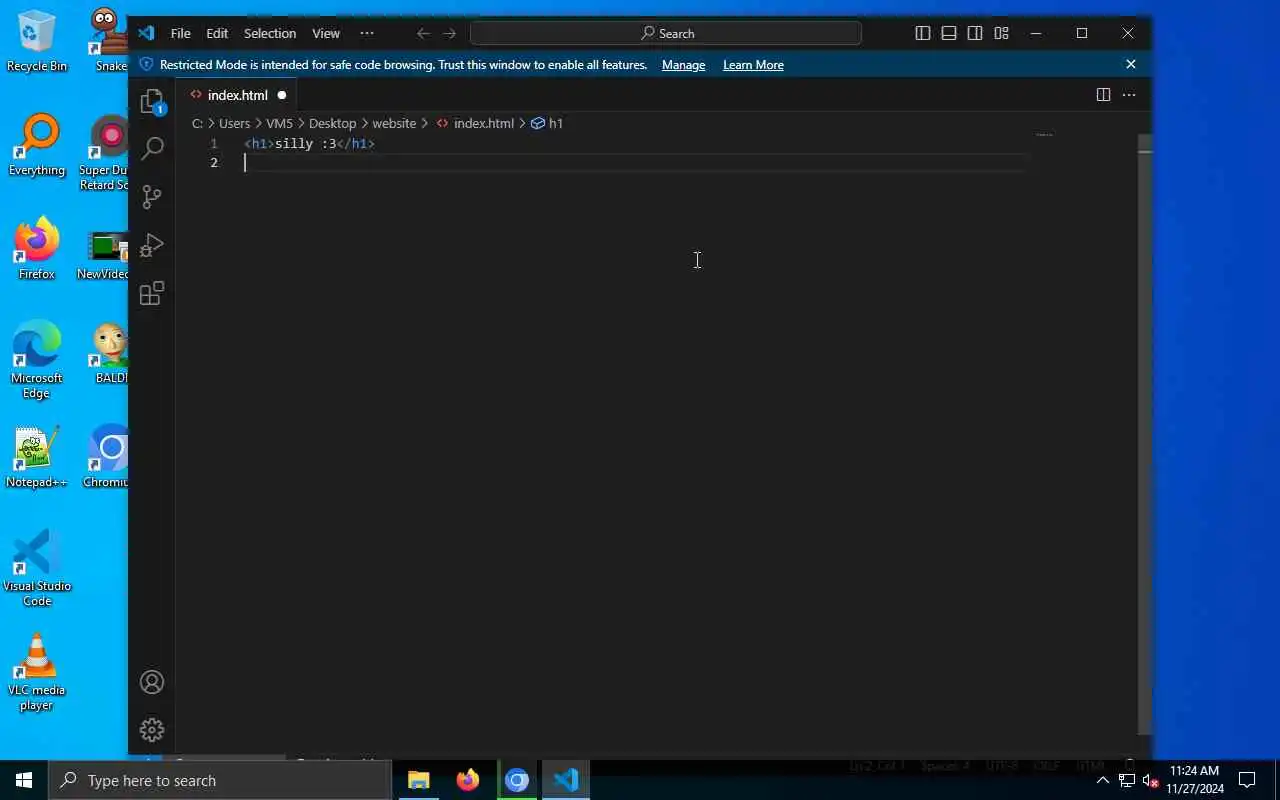This screenshot has height=800, width=1280.
Task: Dismiss the Restricted Mode banner
Action: click(1131, 64)
